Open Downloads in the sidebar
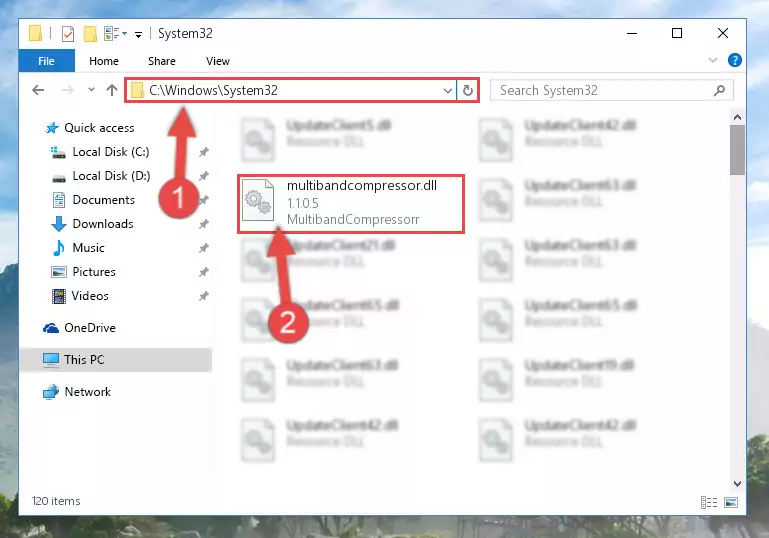 pyautogui.click(x=103, y=224)
